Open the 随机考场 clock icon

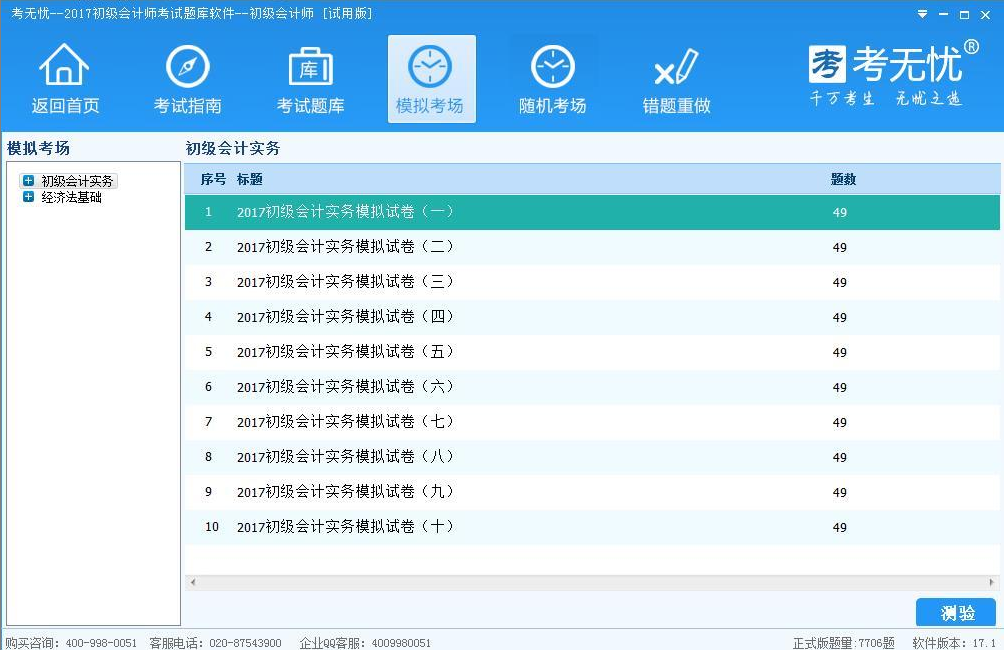pyautogui.click(x=553, y=78)
